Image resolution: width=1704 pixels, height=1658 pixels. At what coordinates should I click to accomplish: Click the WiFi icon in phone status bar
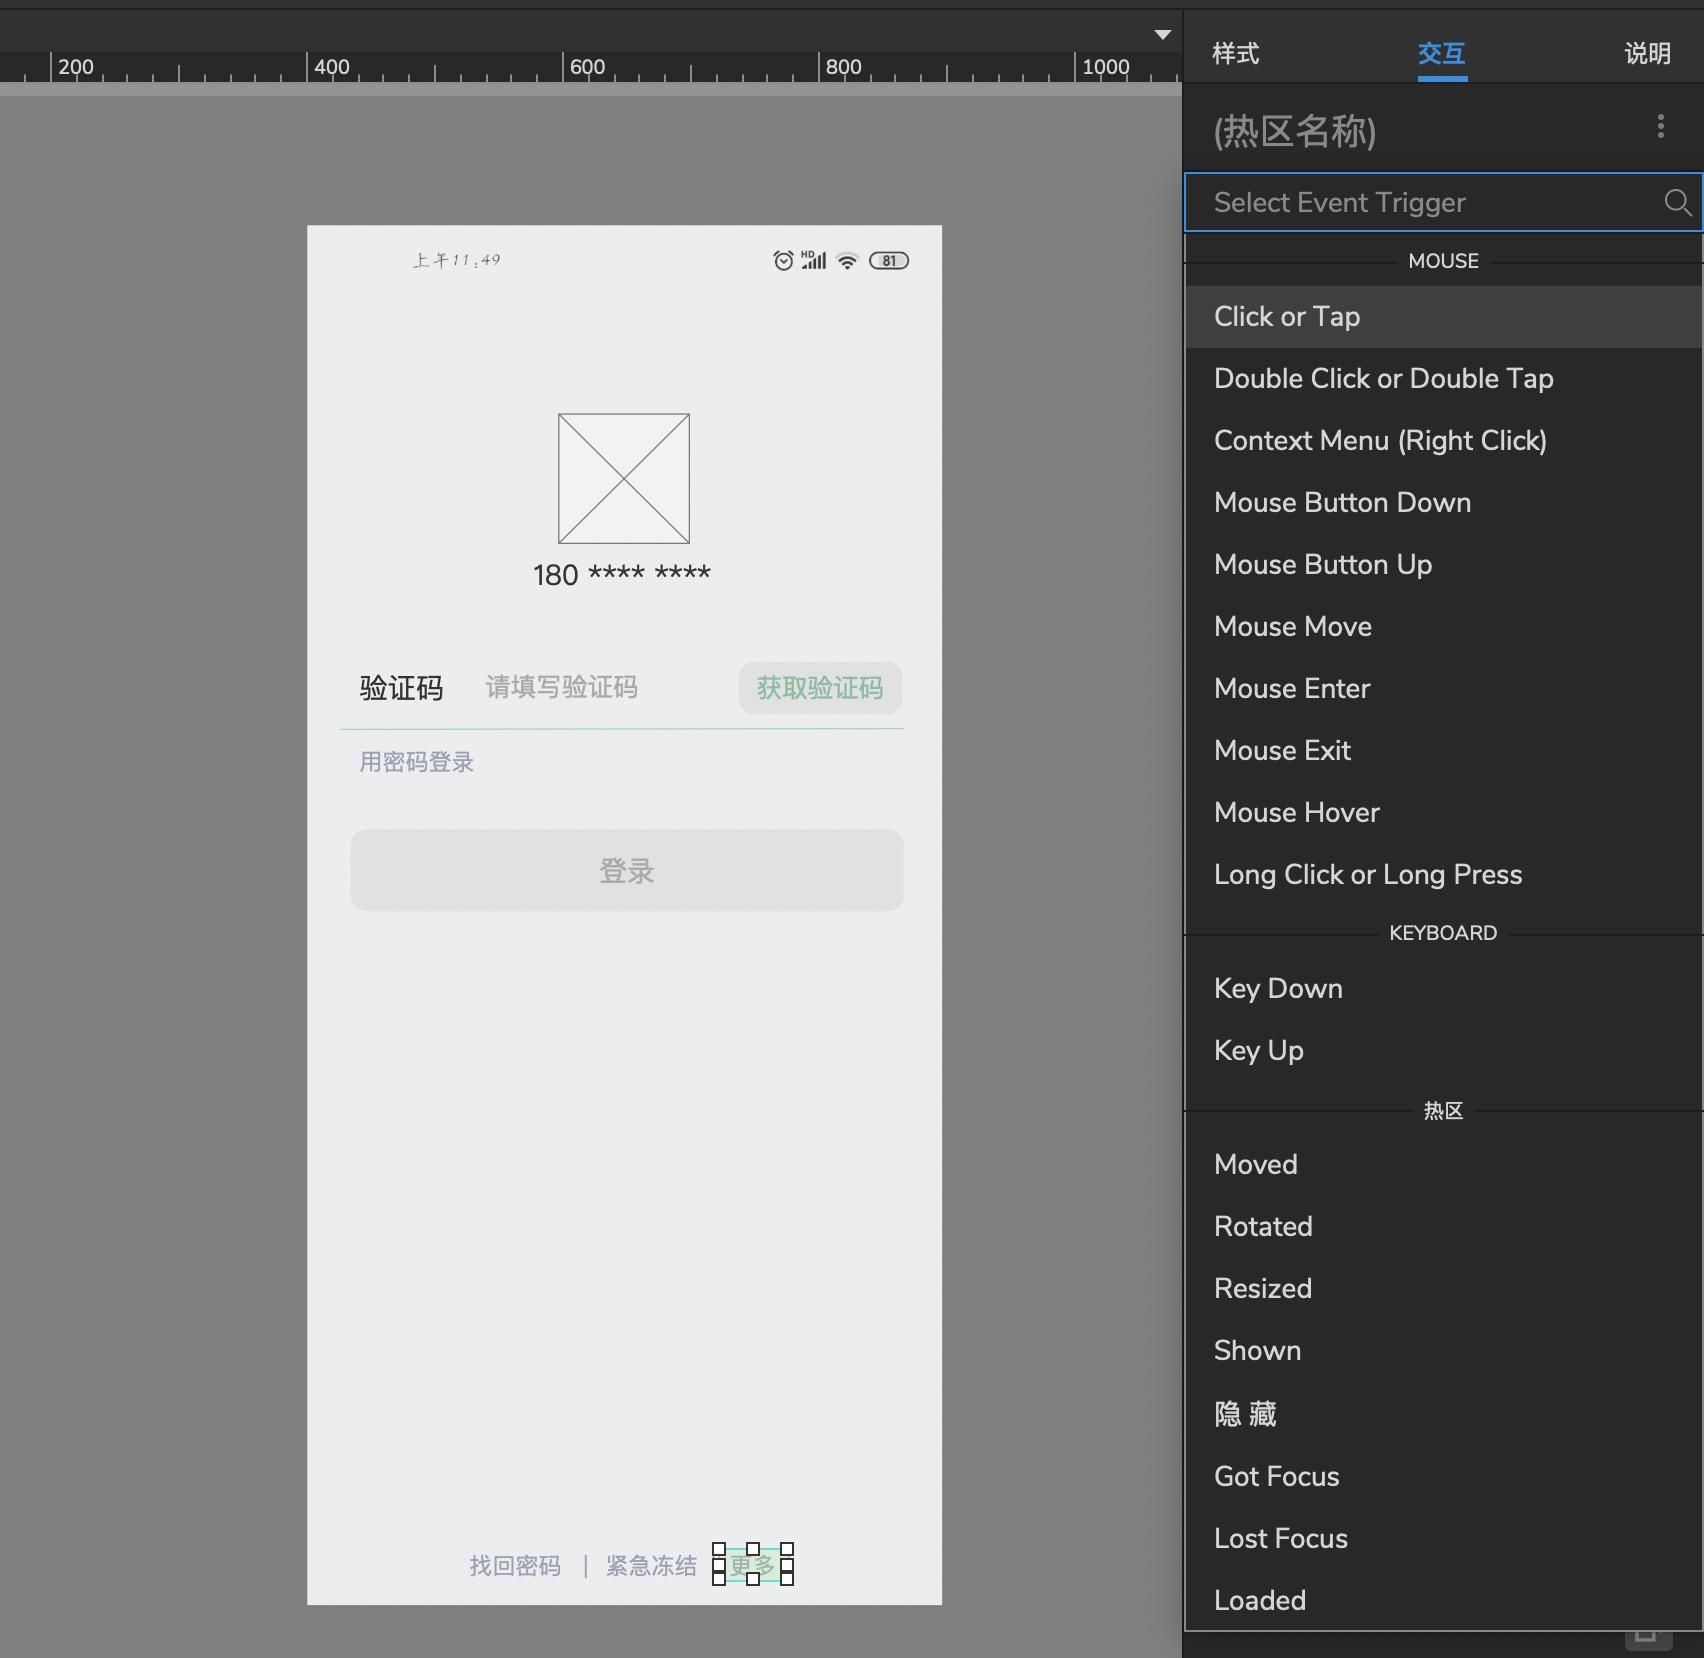click(847, 261)
